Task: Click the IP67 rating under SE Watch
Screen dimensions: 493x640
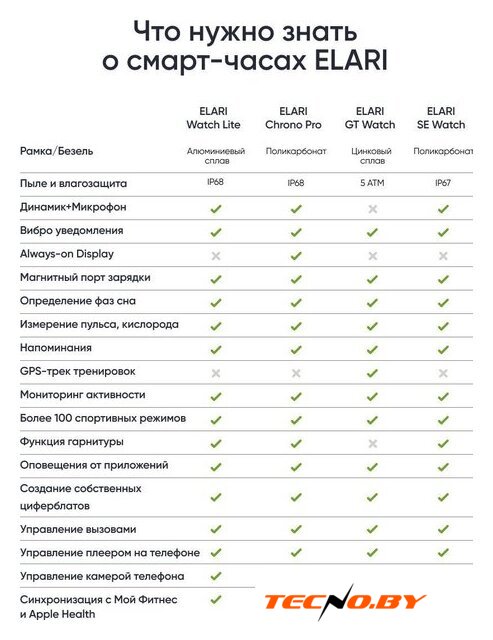Action: 443,183
